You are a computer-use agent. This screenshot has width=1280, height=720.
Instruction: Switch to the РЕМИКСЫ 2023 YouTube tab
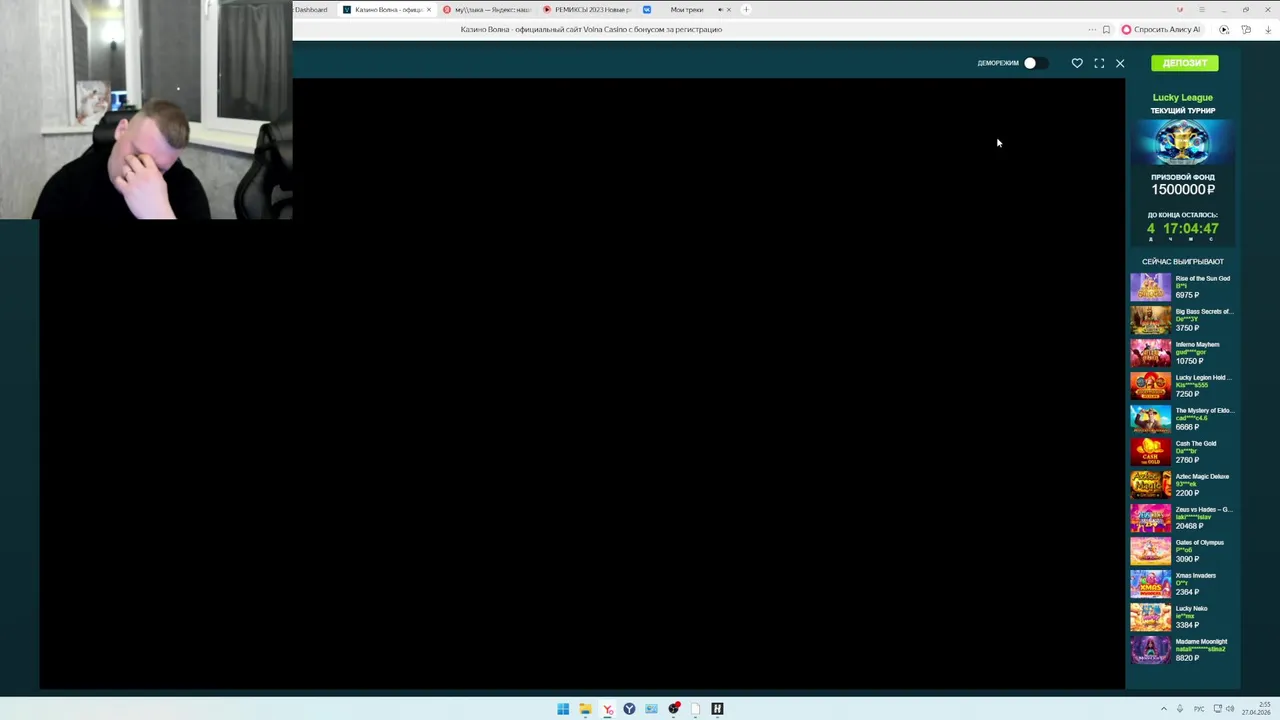[587, 10]
